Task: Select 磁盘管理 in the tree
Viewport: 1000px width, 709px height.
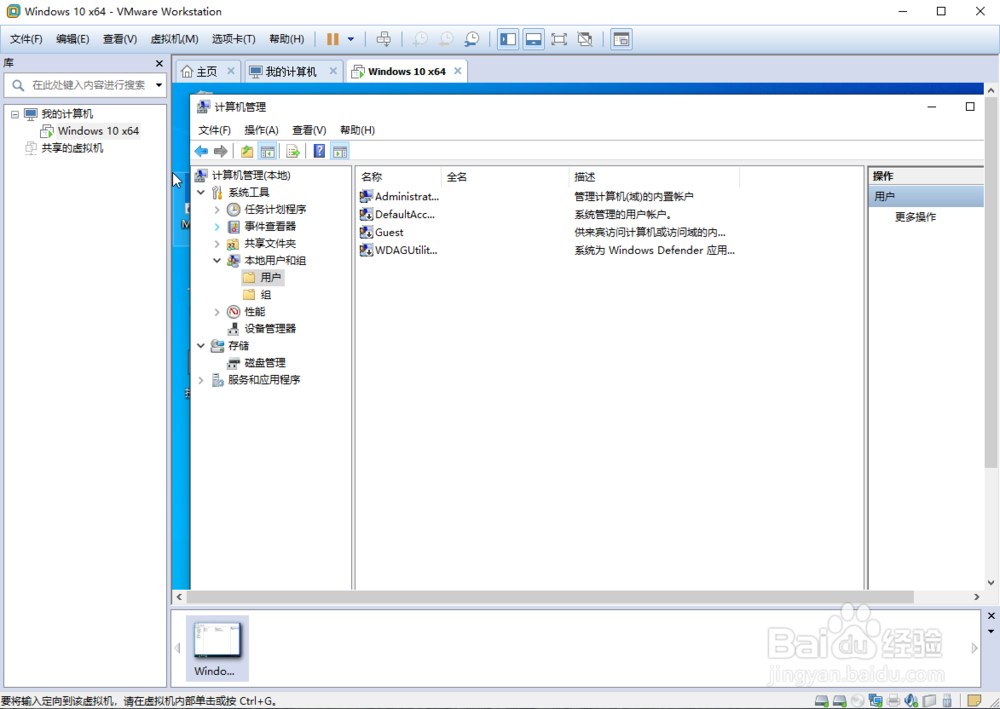Action: (x=257, y=363)
